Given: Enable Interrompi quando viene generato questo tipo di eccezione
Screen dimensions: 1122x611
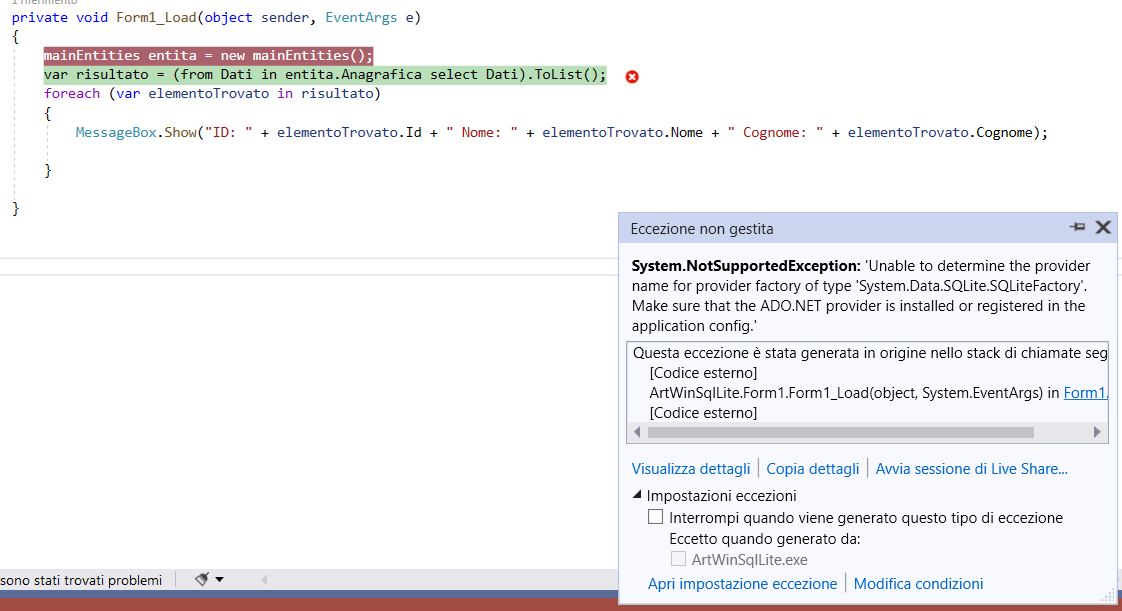Looking at the screenshot, I should (x=655, y=517).
